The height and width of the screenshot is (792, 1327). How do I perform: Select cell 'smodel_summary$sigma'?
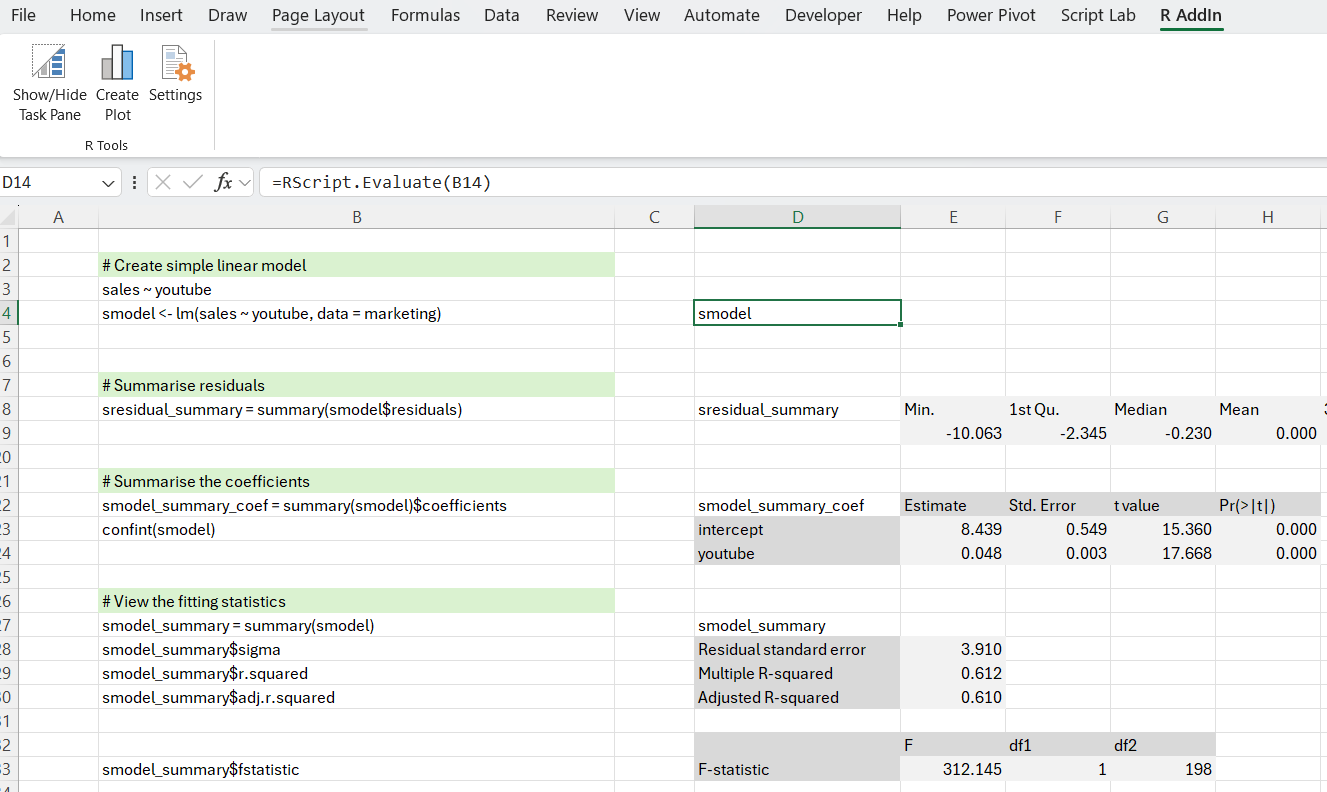tap(357, 649)
